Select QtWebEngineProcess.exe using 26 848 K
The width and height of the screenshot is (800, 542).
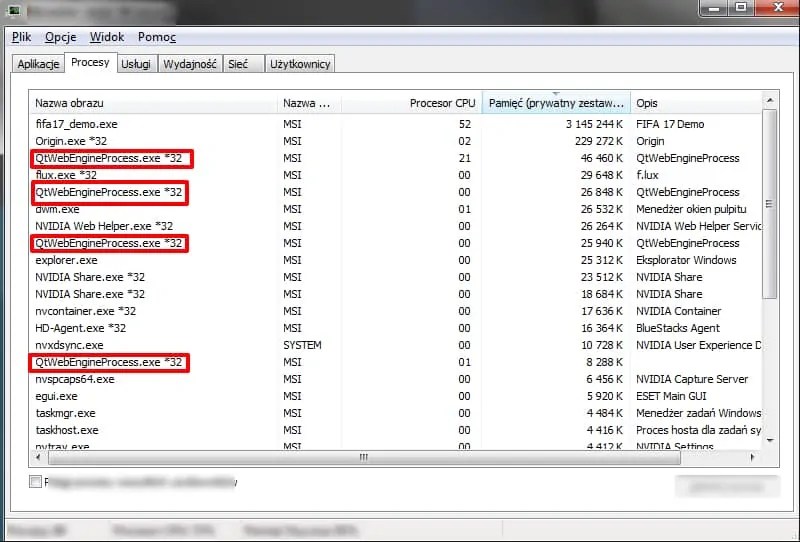(395, 192)
